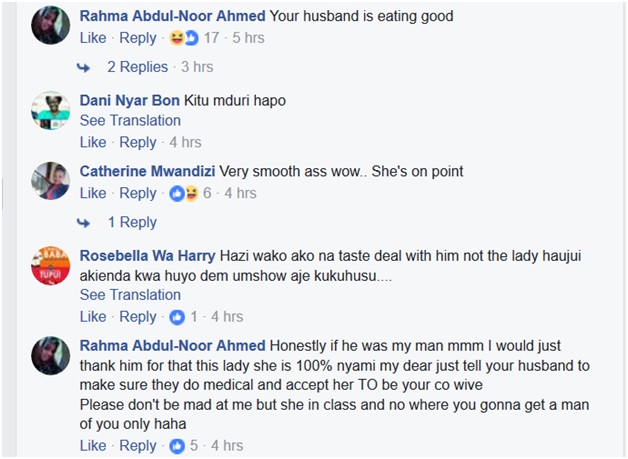Click the reply arrow icon beside 1 Reply
Image resolution: width=628 pixels, height=459 pixels.
tap(84, 223)
